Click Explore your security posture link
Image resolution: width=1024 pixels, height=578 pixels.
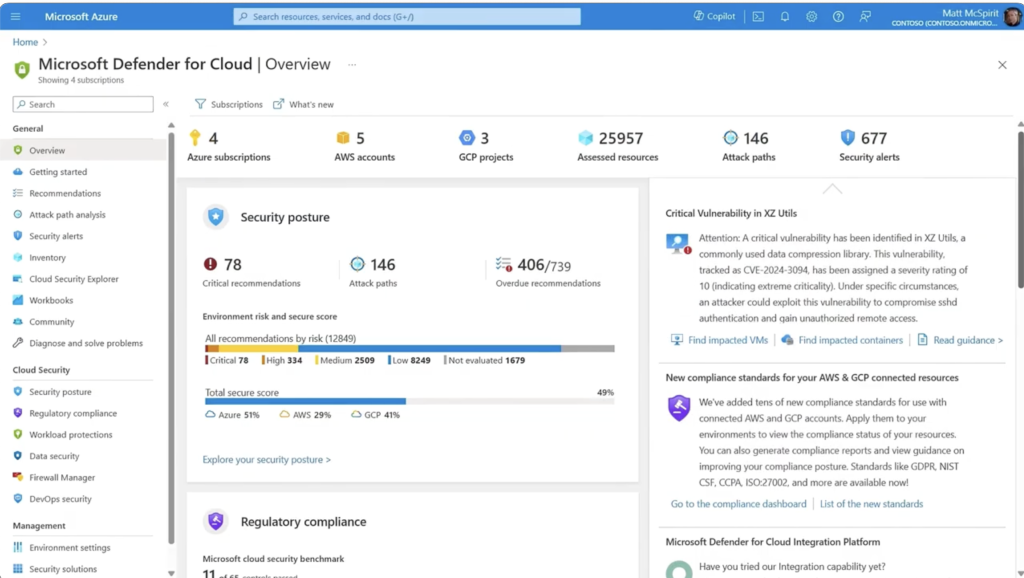[x=266, y=460]
